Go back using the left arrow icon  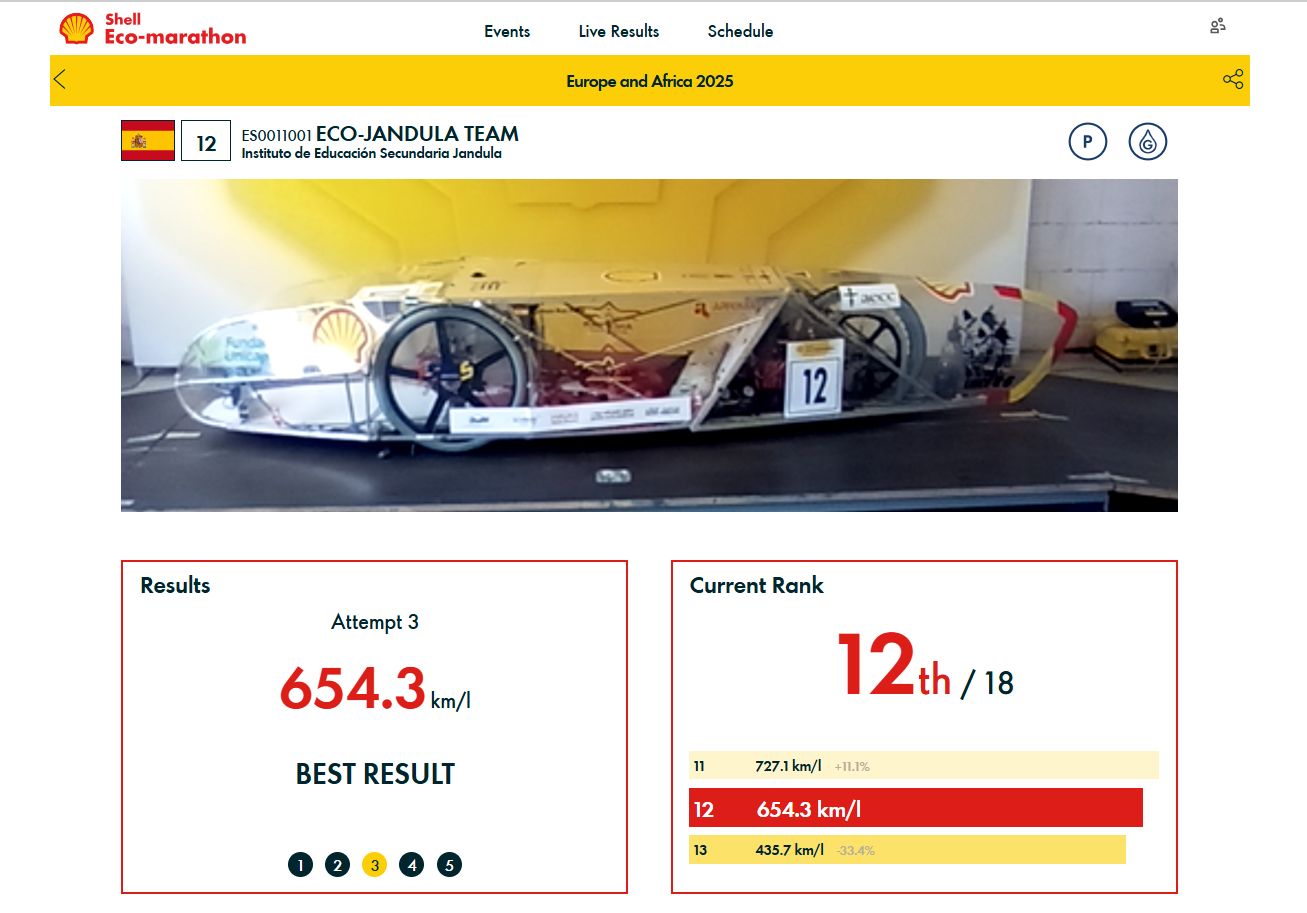[x=61, y=80]
